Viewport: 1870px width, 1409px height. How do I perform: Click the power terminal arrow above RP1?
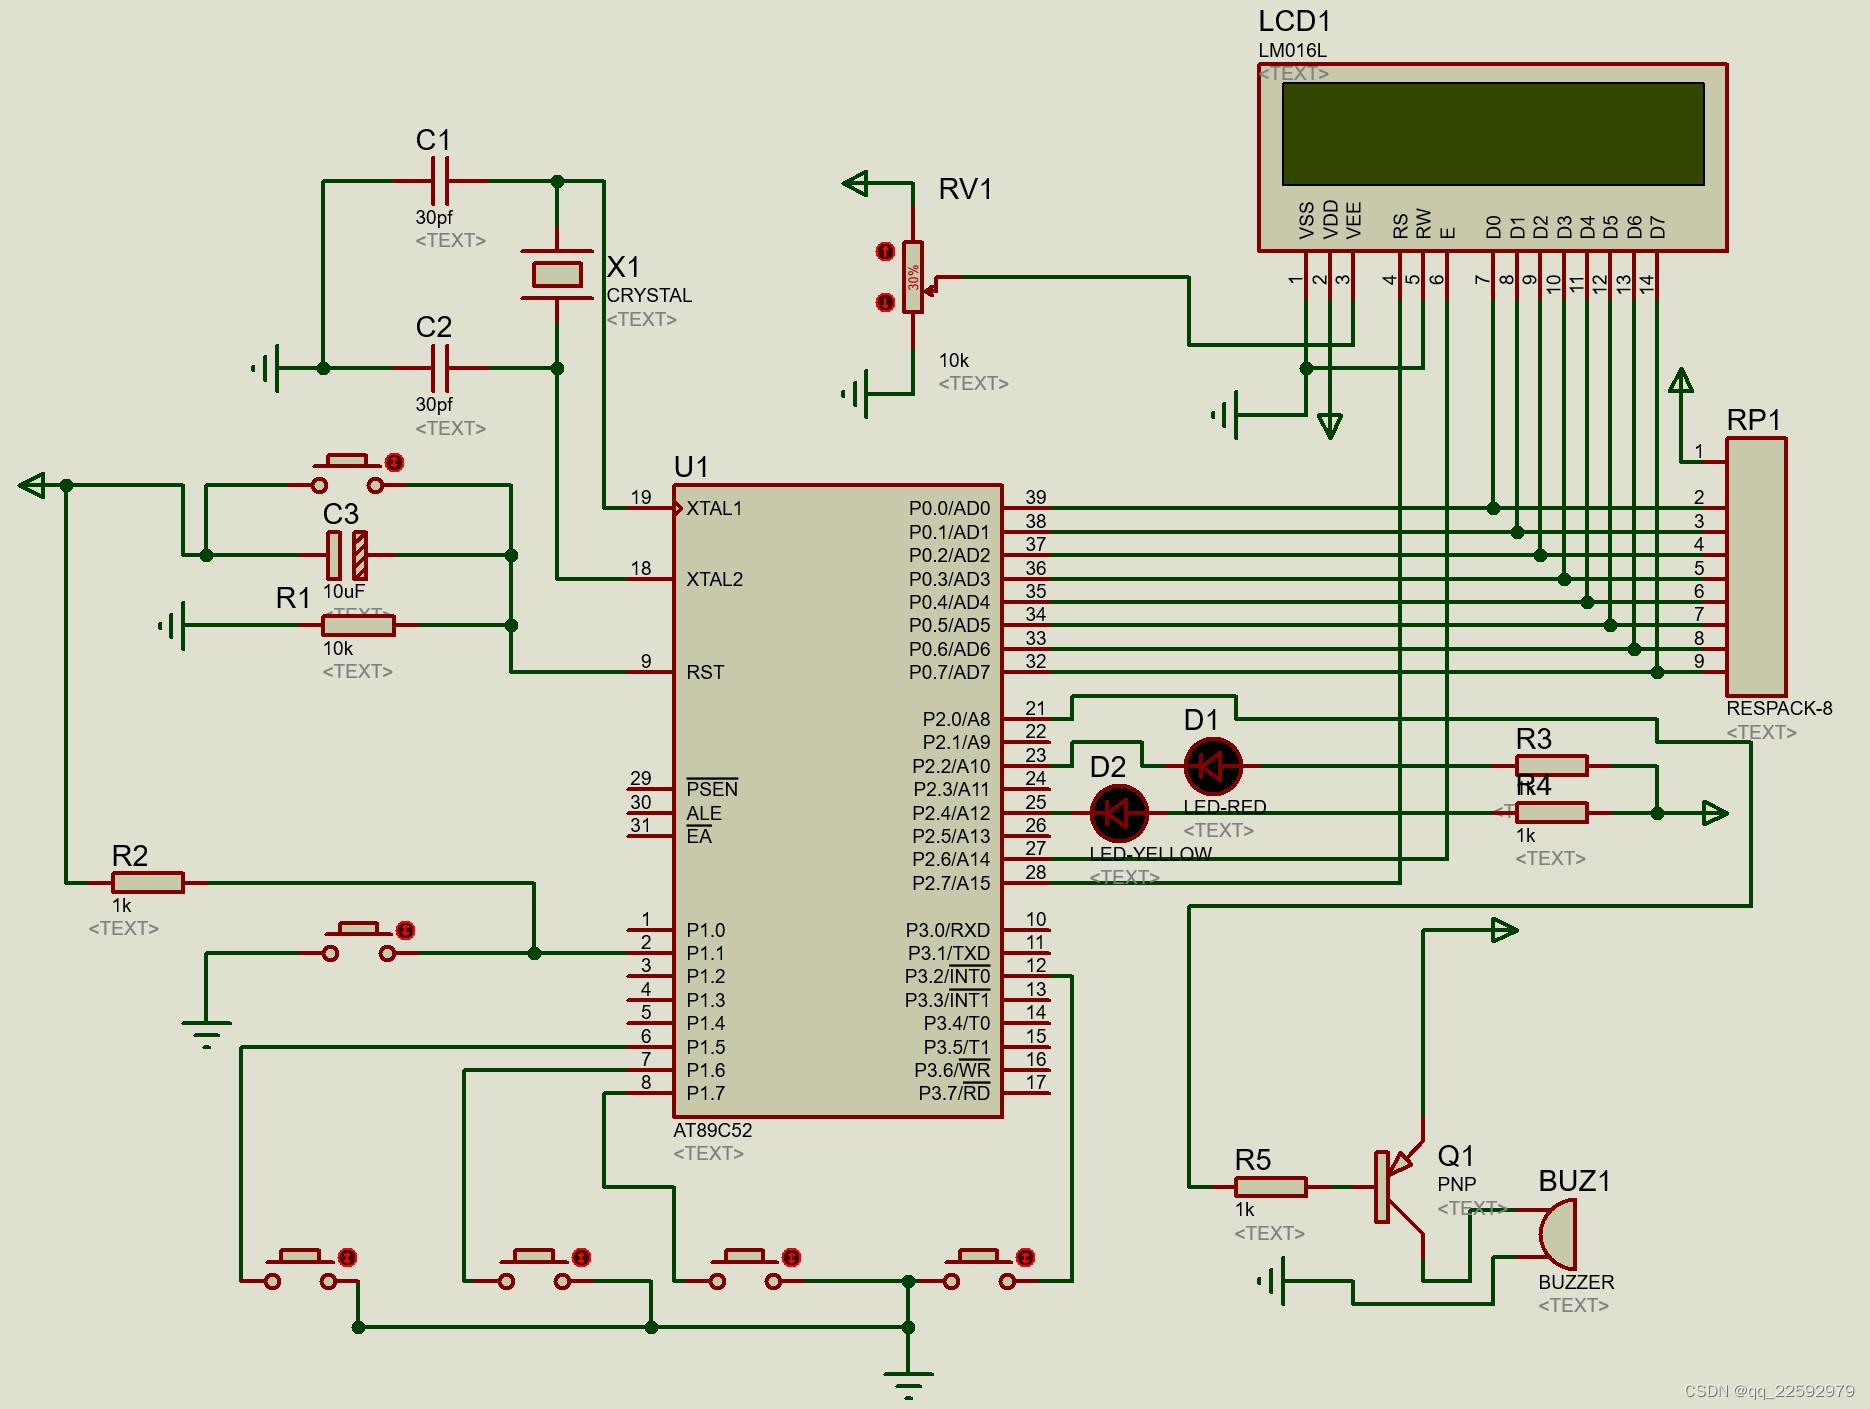tap(1681, 381)
